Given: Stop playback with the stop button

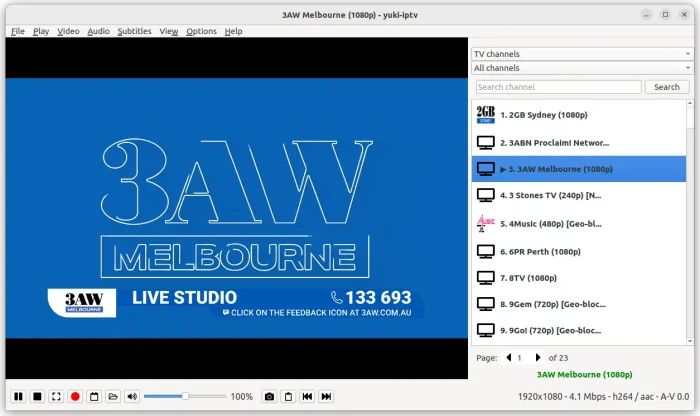Looking at the screenshot, I should point(37,397).
